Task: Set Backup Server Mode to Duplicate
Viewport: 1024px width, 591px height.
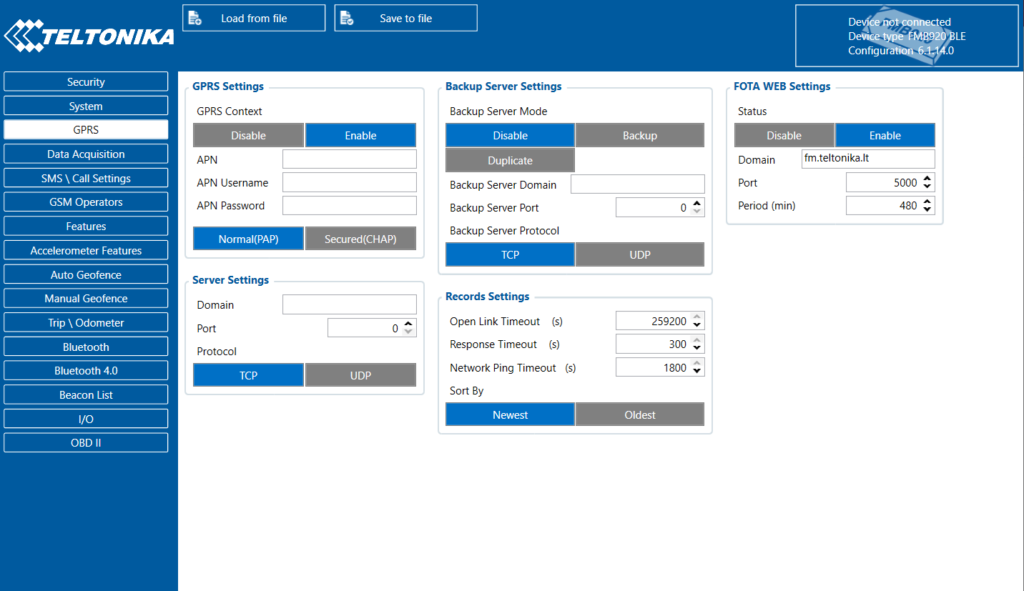Action: (510, 160)
